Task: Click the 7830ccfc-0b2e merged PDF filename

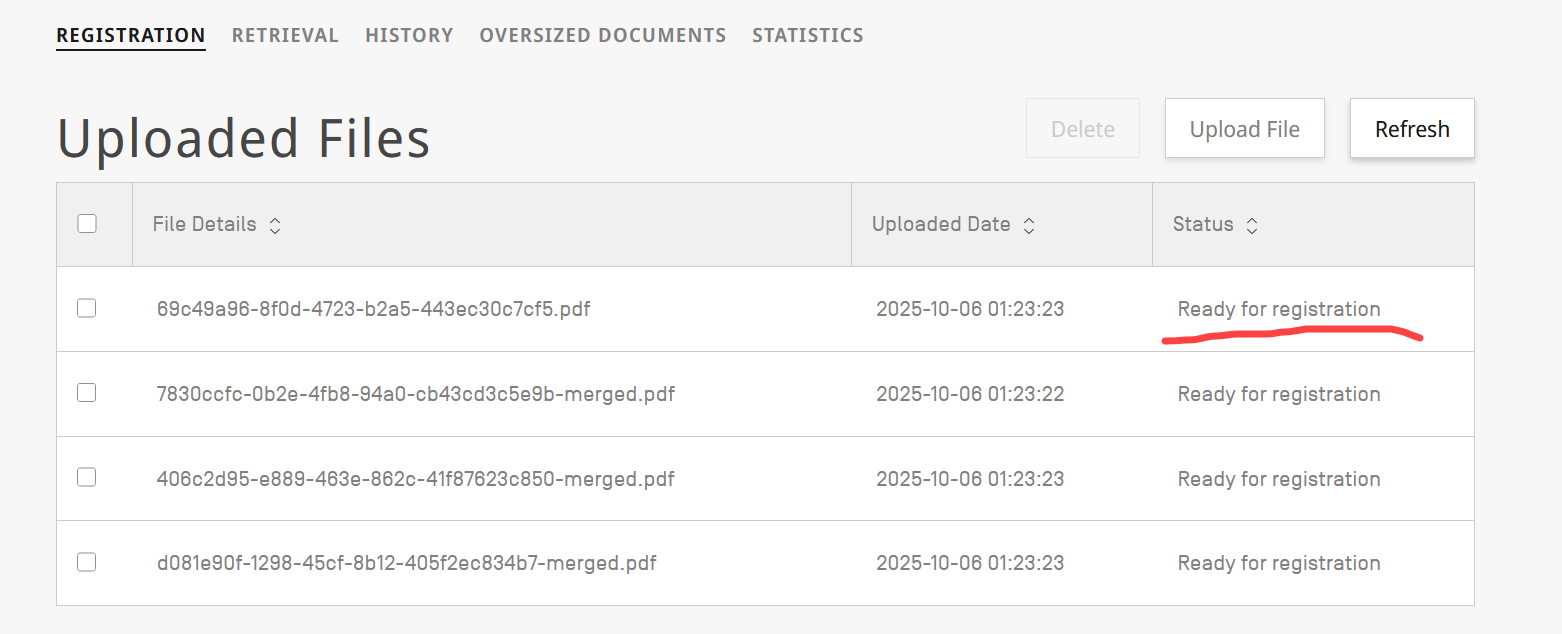Action: (x=415, y=394)
